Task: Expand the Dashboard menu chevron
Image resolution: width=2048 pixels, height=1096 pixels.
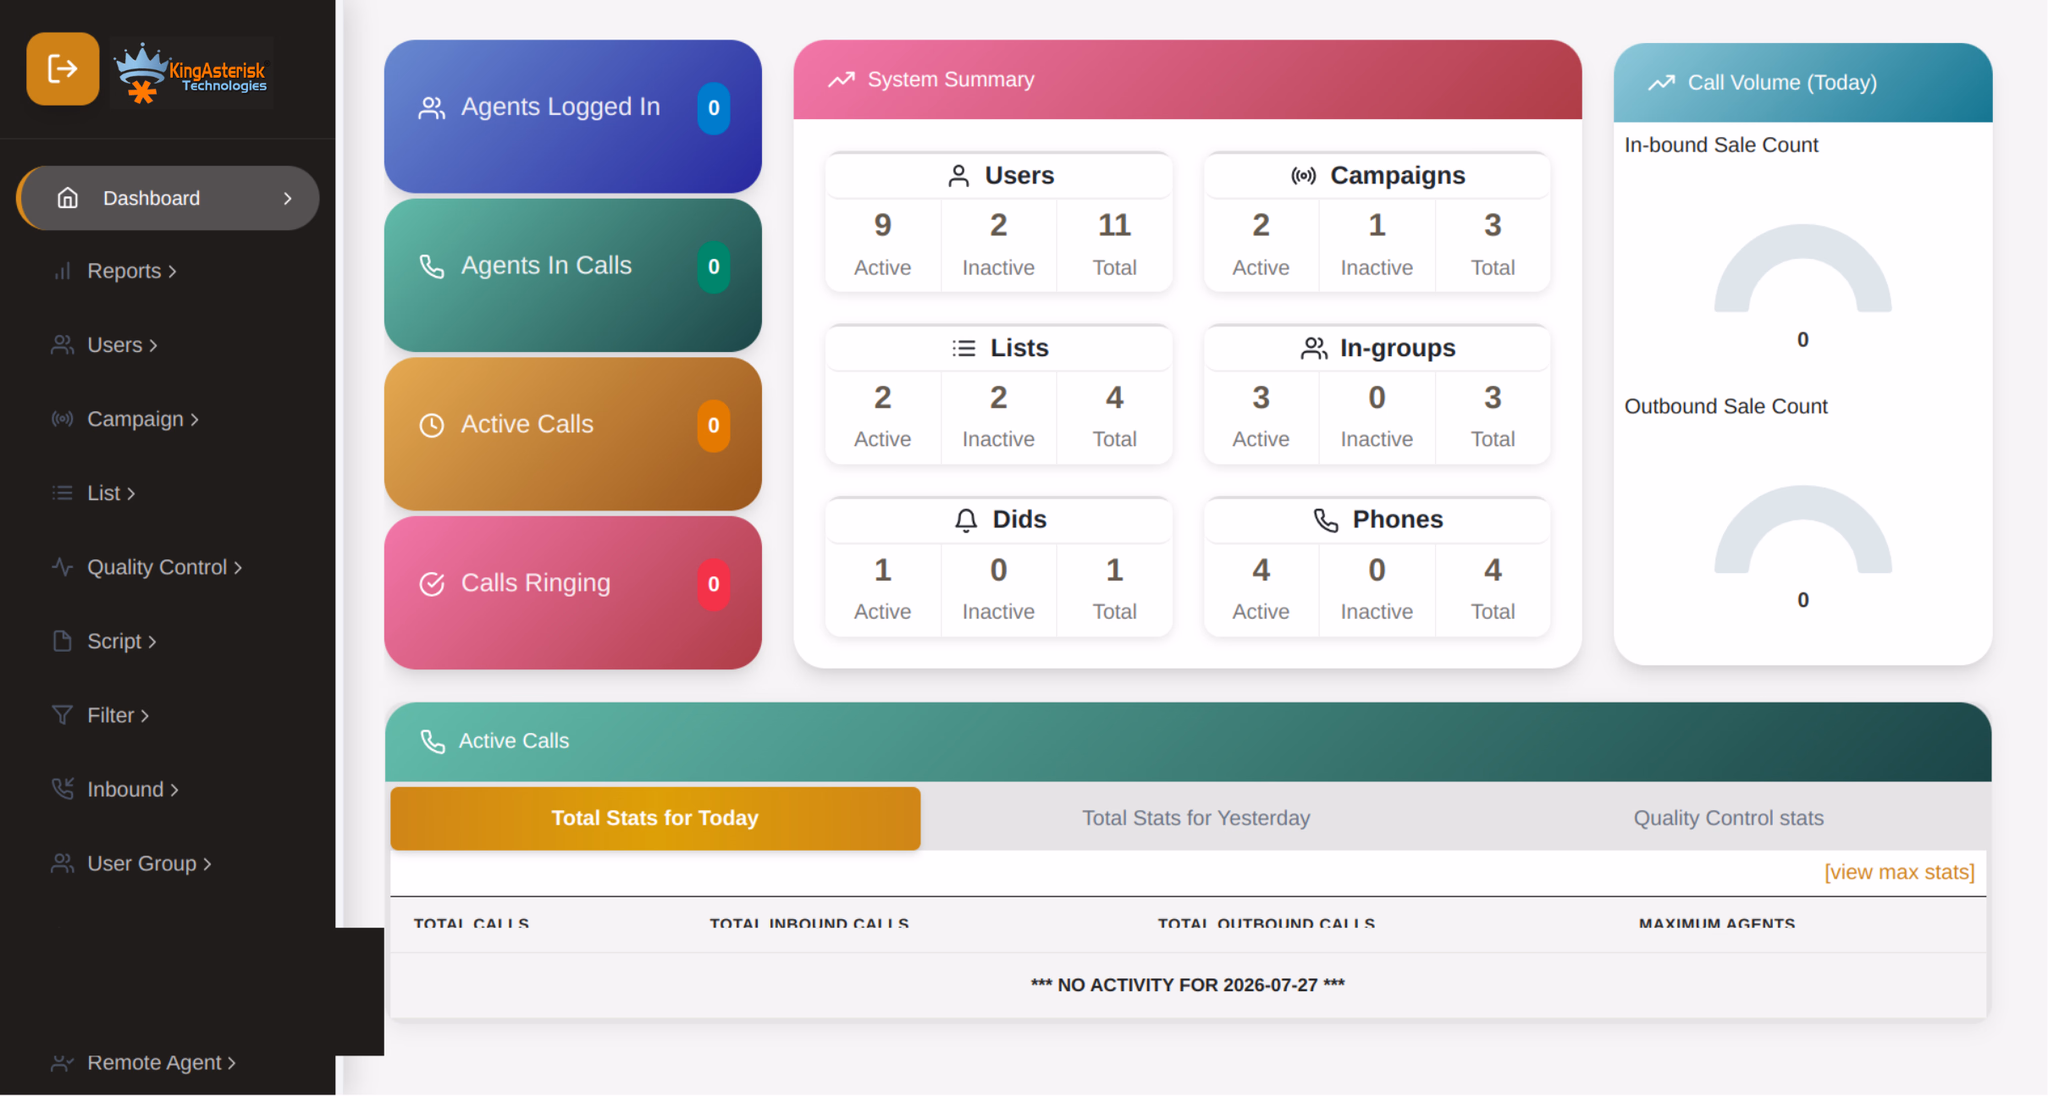Action: coord(288,198)
